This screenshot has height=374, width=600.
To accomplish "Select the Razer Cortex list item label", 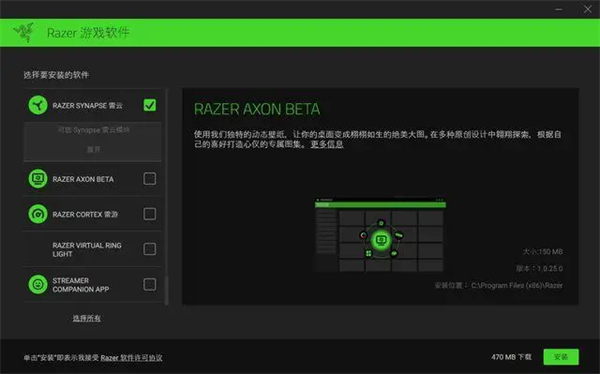I will pyautogui.click(x=85, y=214).
